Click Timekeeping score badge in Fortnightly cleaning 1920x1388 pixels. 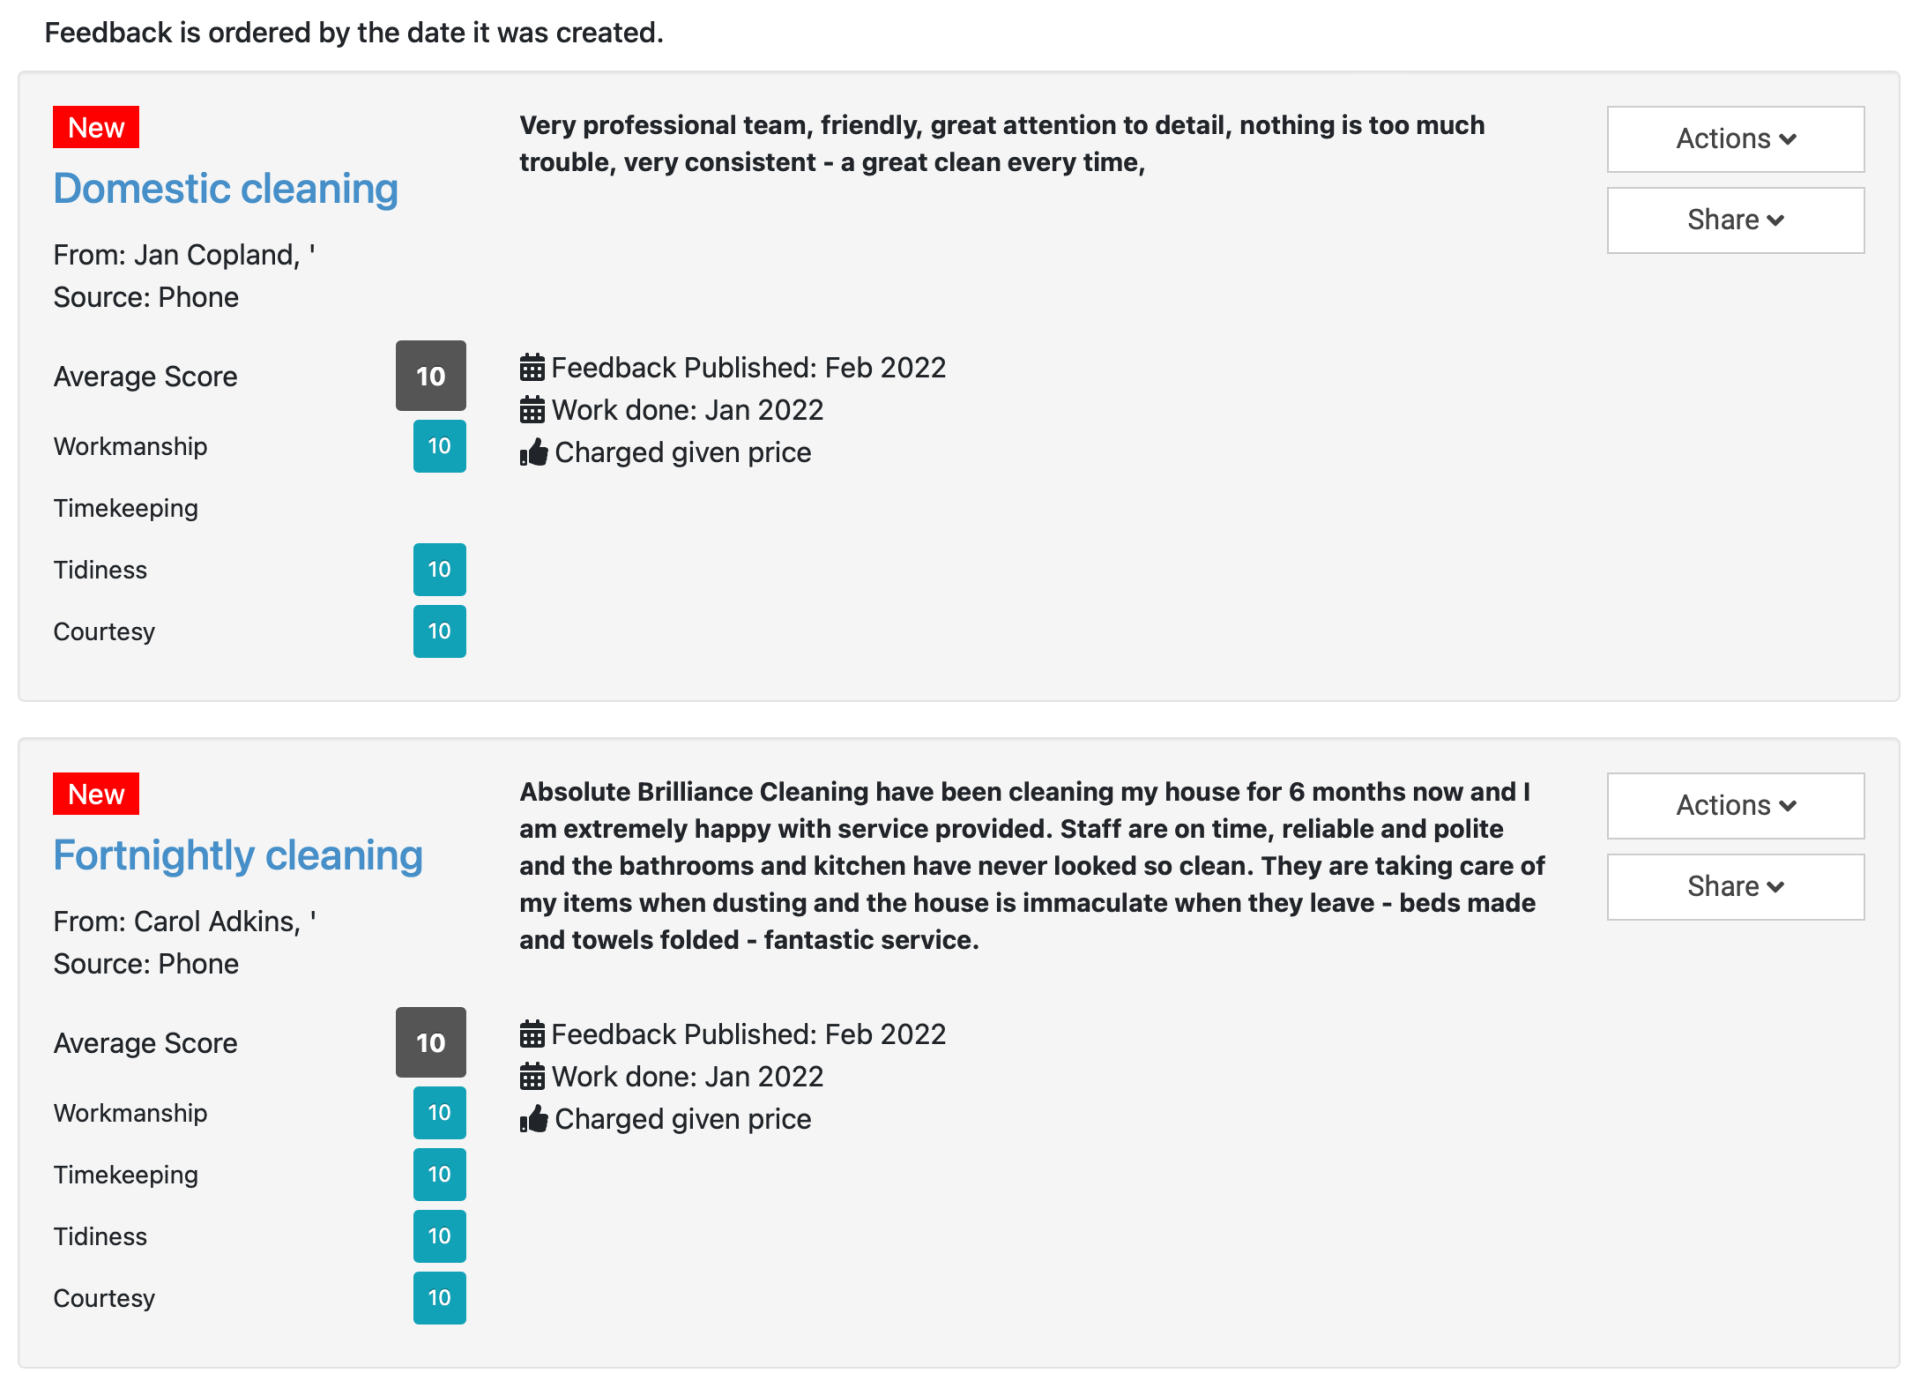click(x=439, y=1174)
